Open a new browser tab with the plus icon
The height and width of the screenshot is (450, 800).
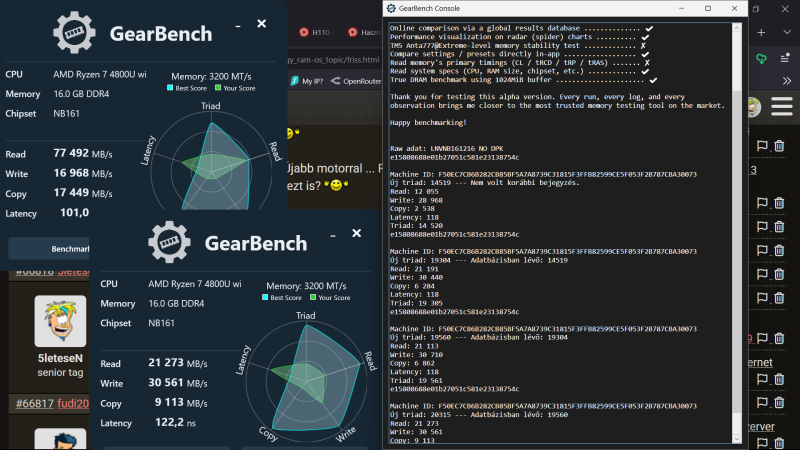coord(761,33)
